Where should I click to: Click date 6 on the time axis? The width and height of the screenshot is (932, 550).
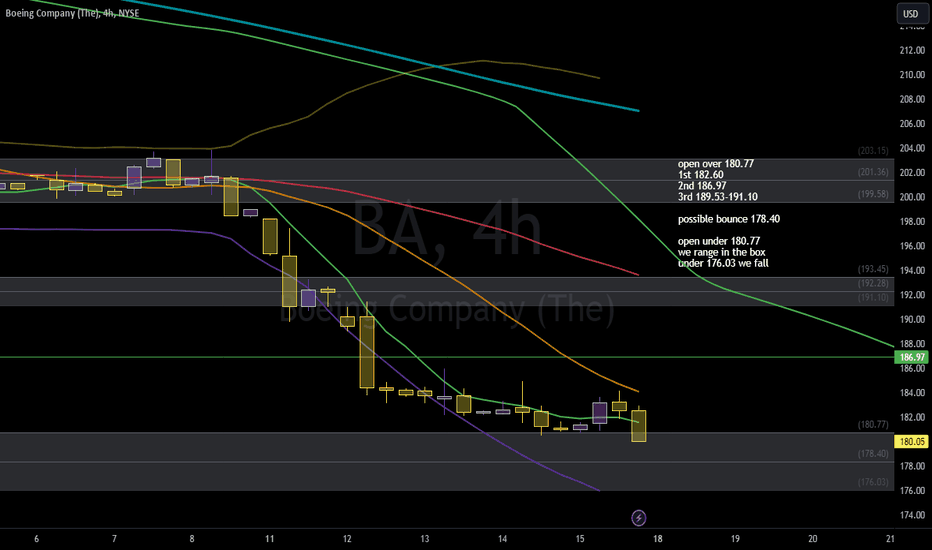coord(37,539)
